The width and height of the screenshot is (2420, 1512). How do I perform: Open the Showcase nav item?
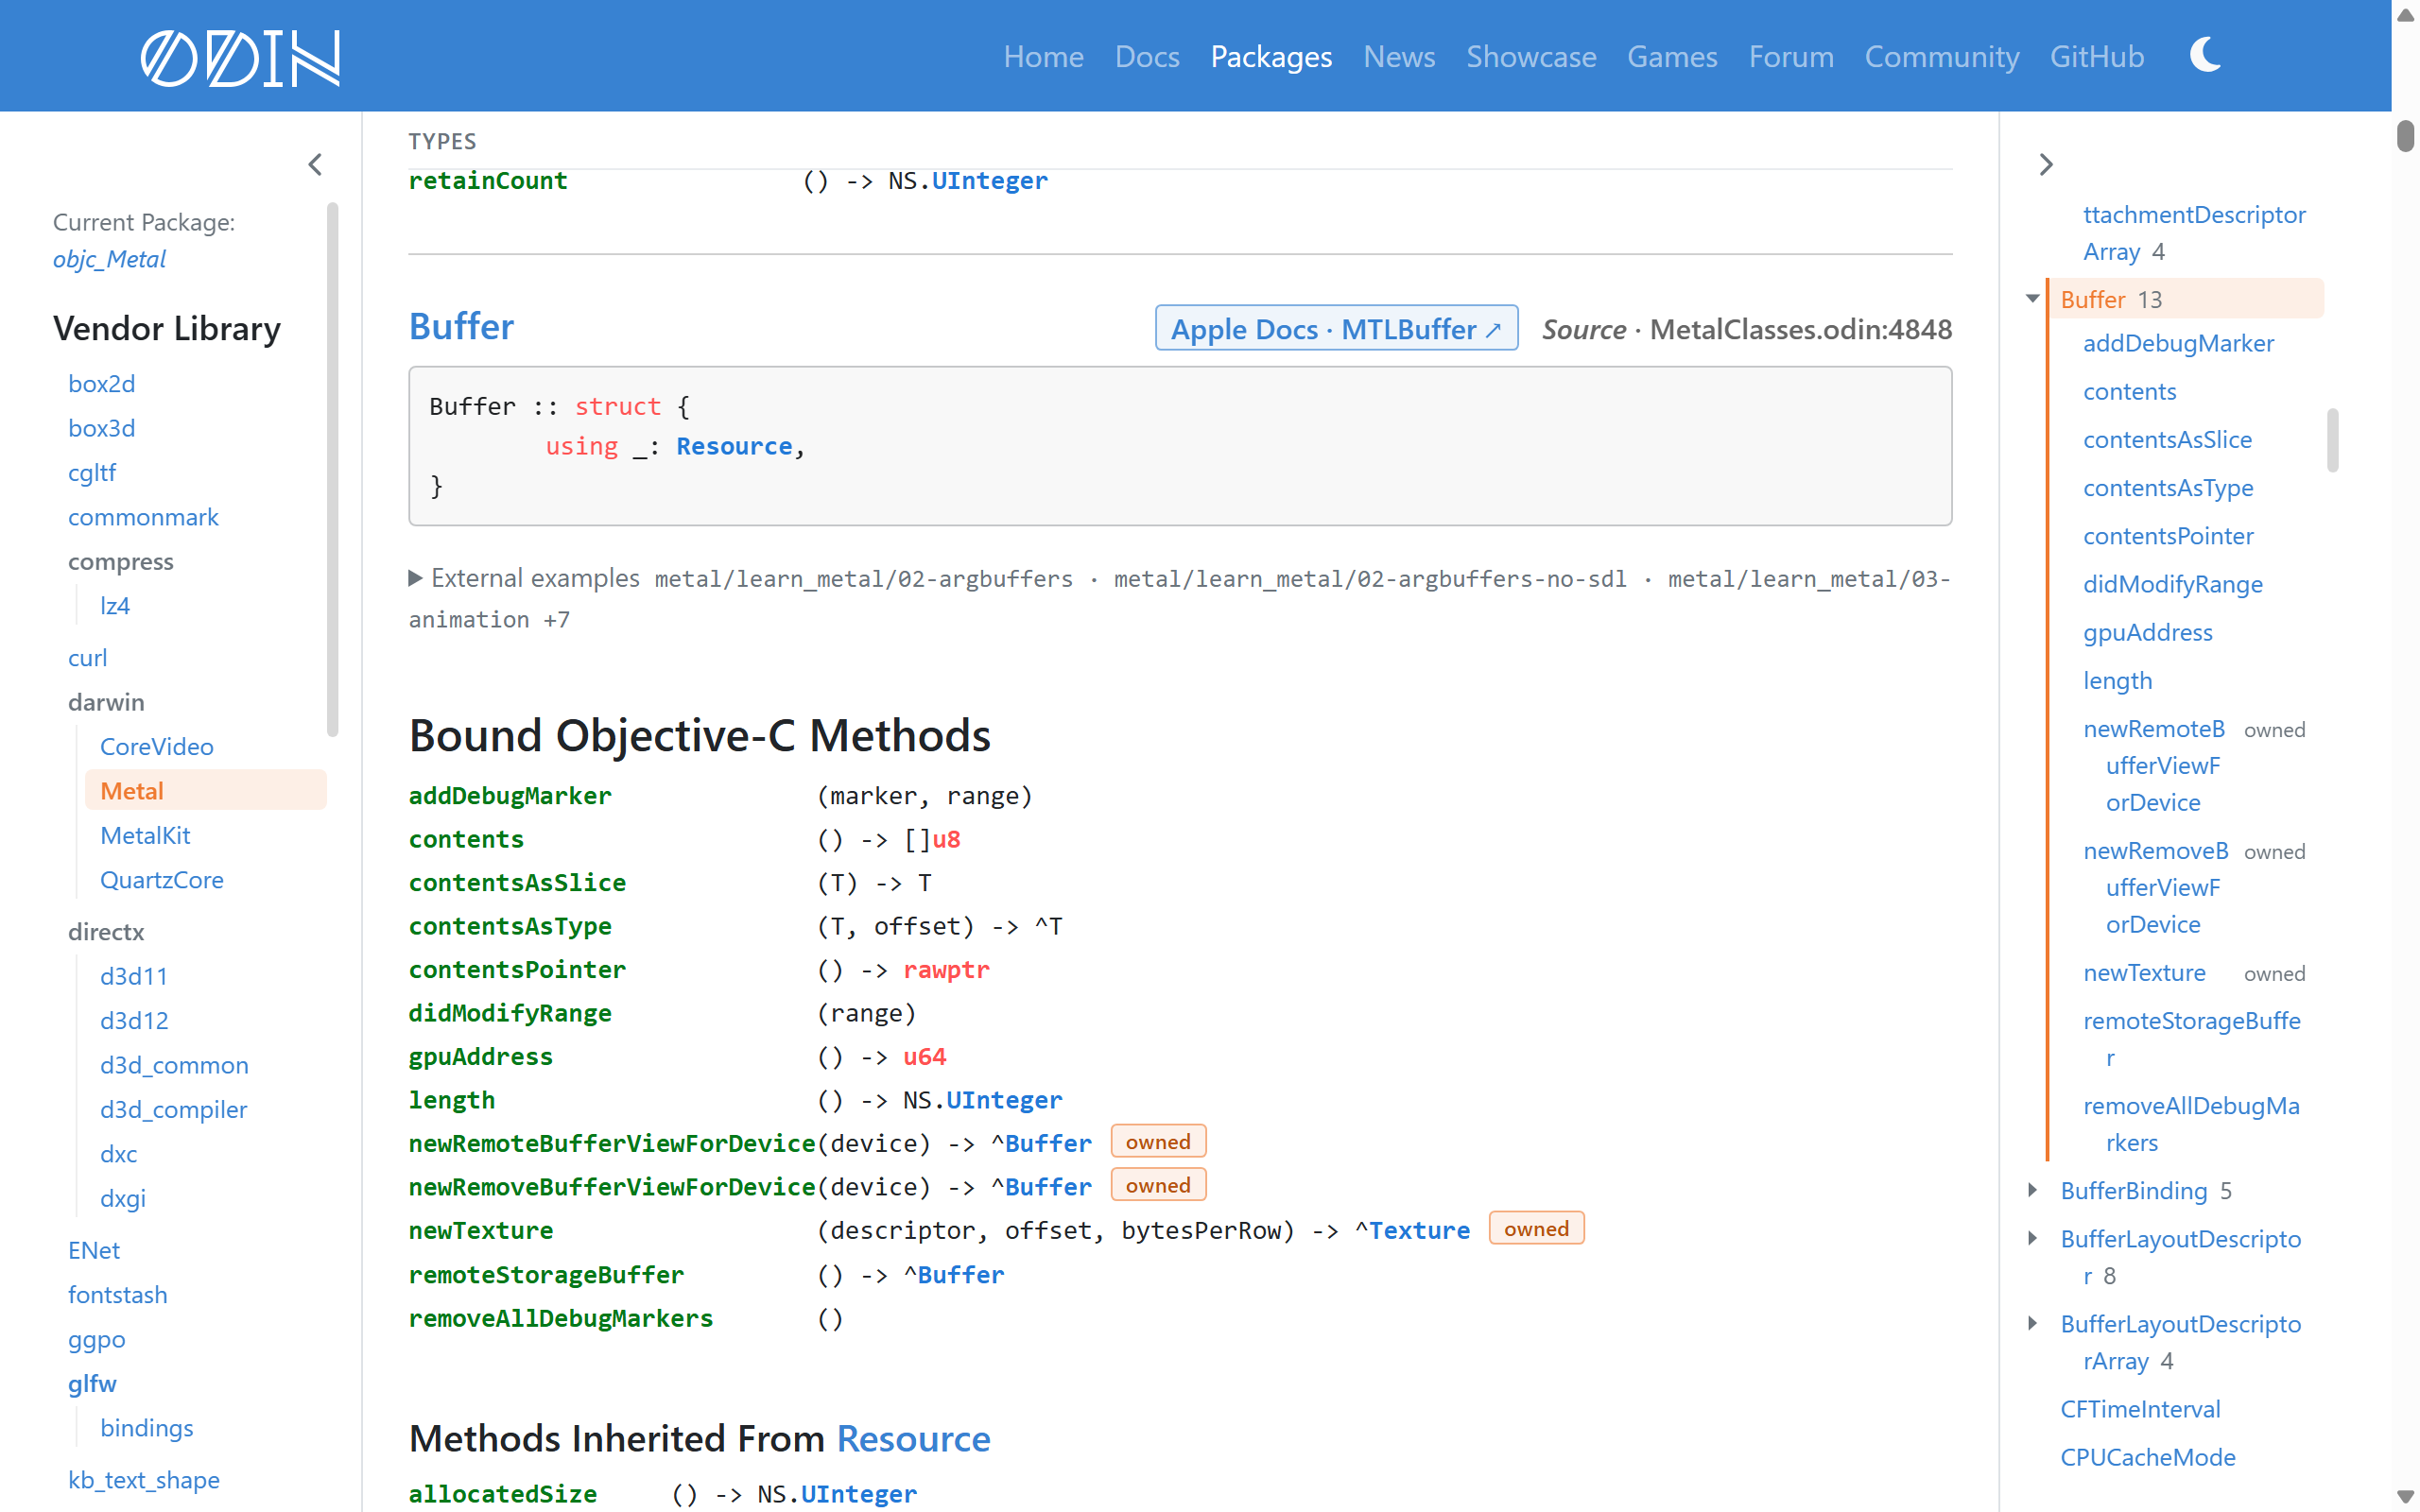pos(1531,56)
